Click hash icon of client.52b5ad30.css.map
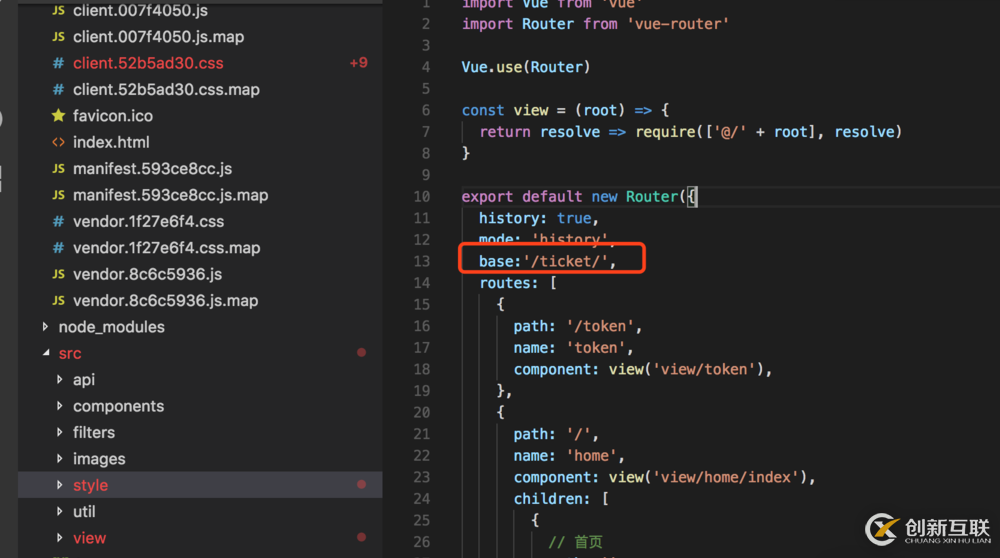1000x558 pixels. pyautogui.click(x=59, y=89)
